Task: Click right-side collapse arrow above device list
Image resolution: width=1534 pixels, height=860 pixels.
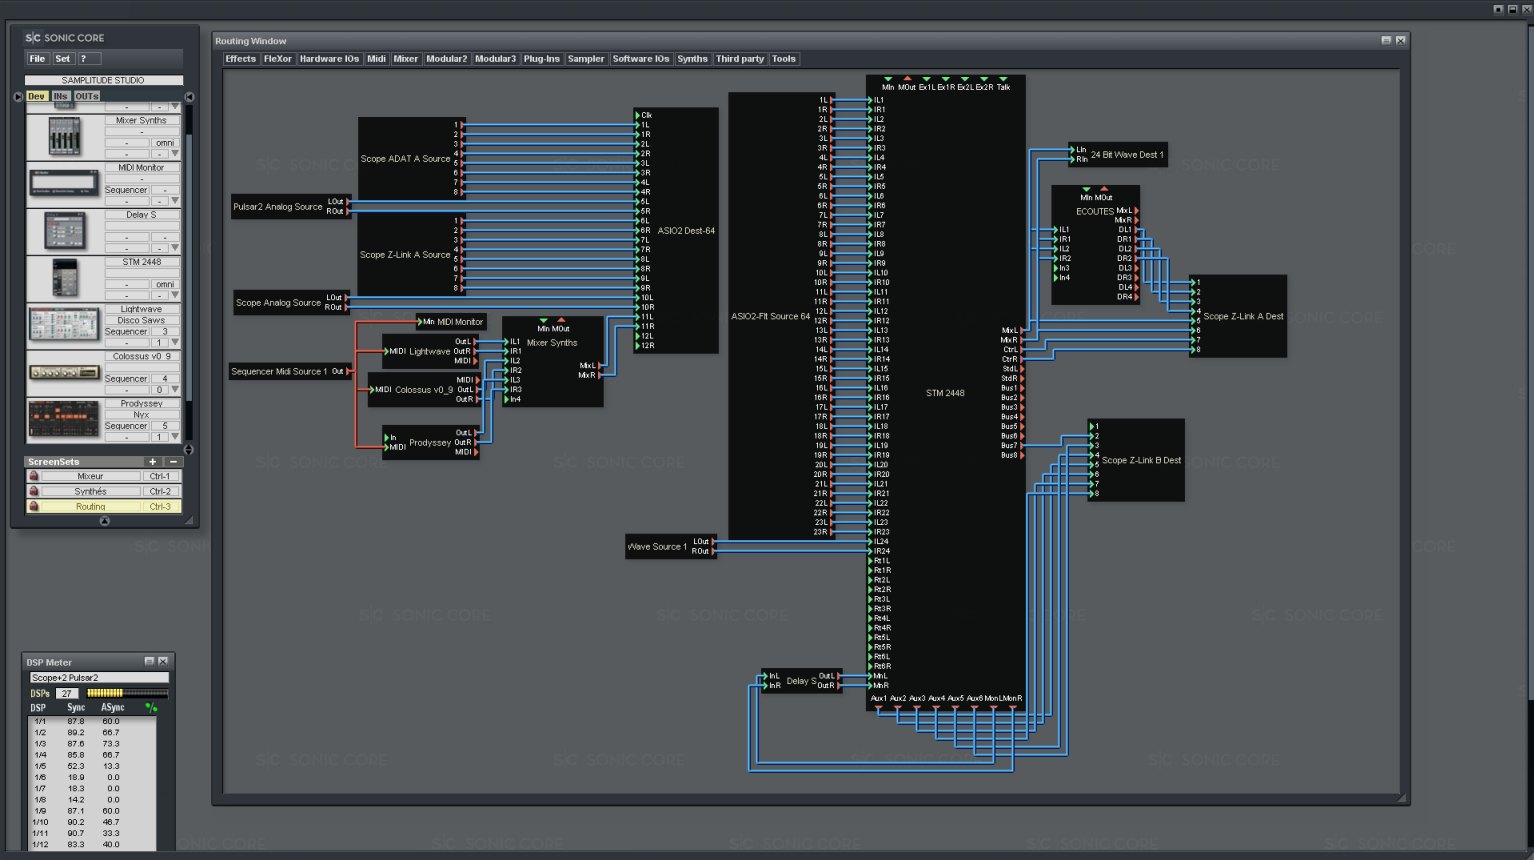Action: pos(189,97)
